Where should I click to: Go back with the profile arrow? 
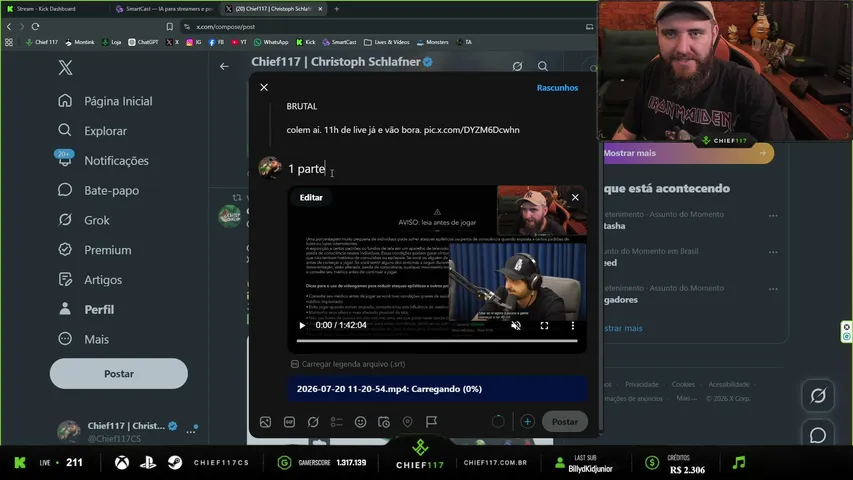(x=224, y=66)
